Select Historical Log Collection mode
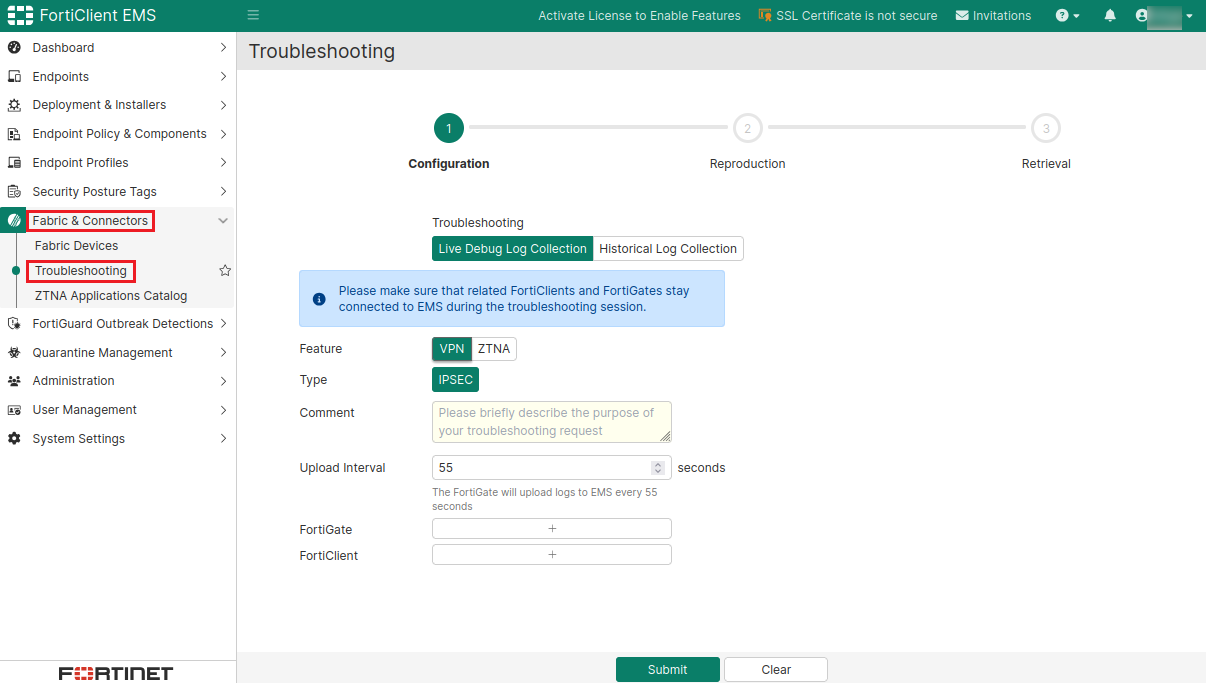This screenshot has width=1206, height=683. point(667,249)
